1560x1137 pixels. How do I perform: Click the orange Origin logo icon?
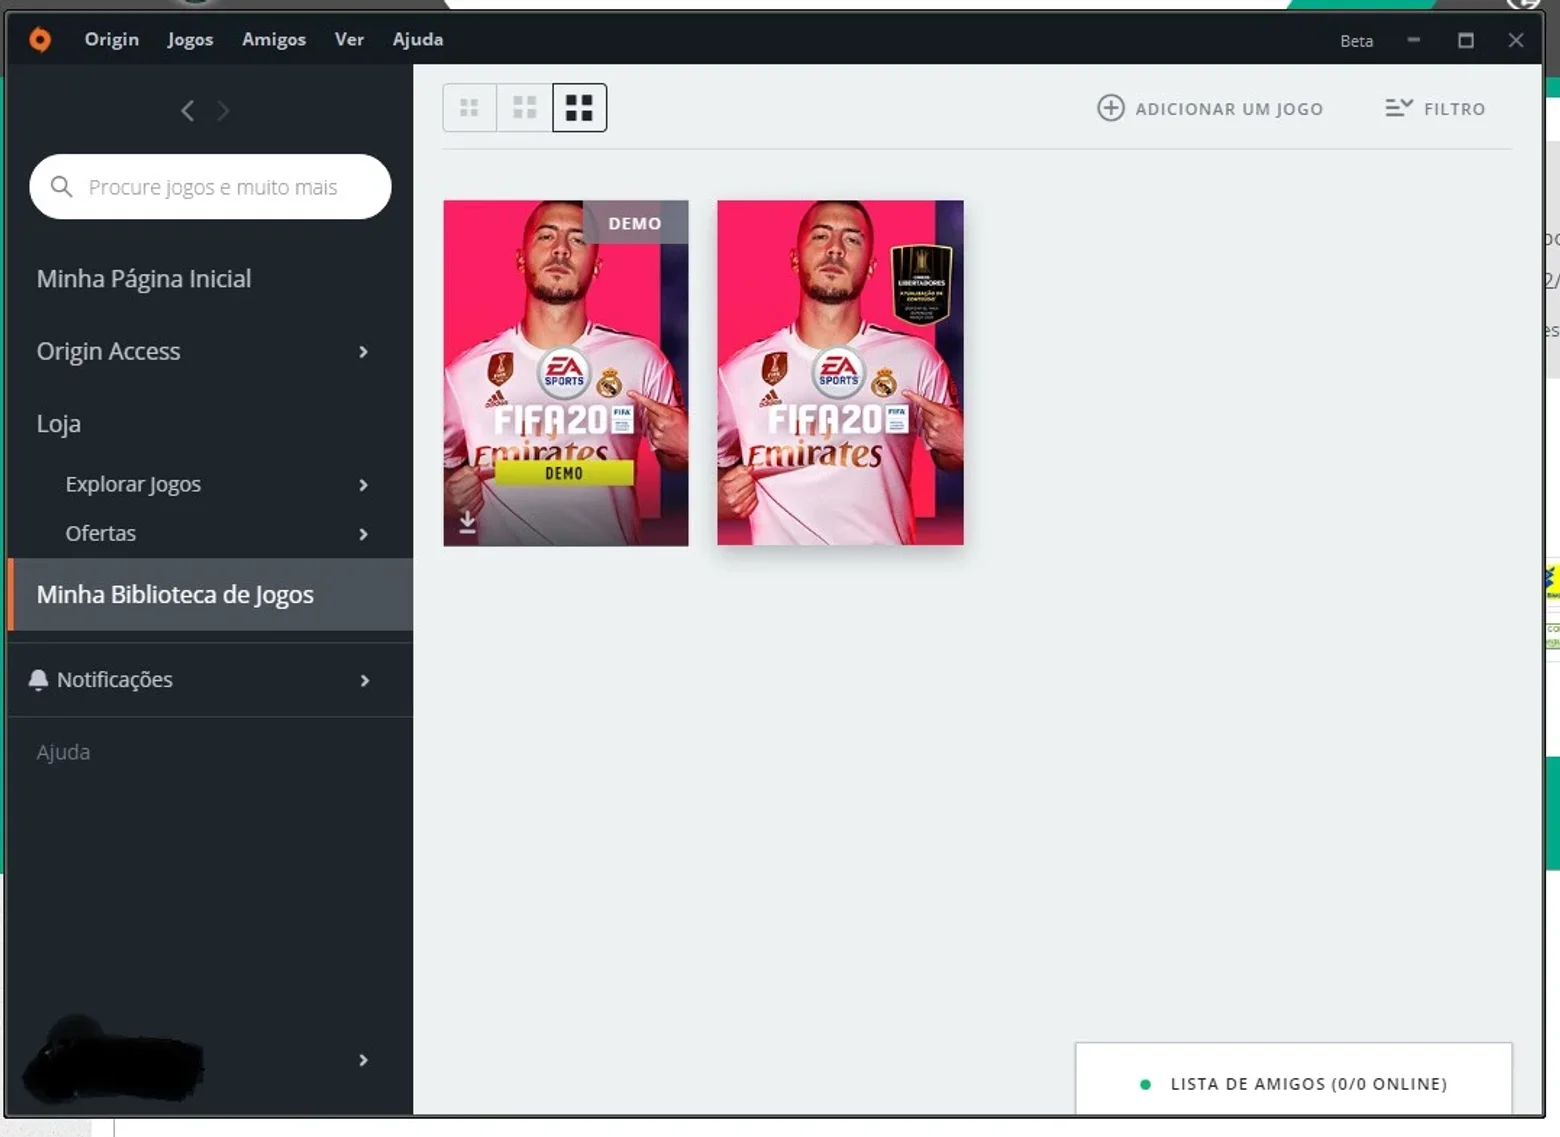40,40
